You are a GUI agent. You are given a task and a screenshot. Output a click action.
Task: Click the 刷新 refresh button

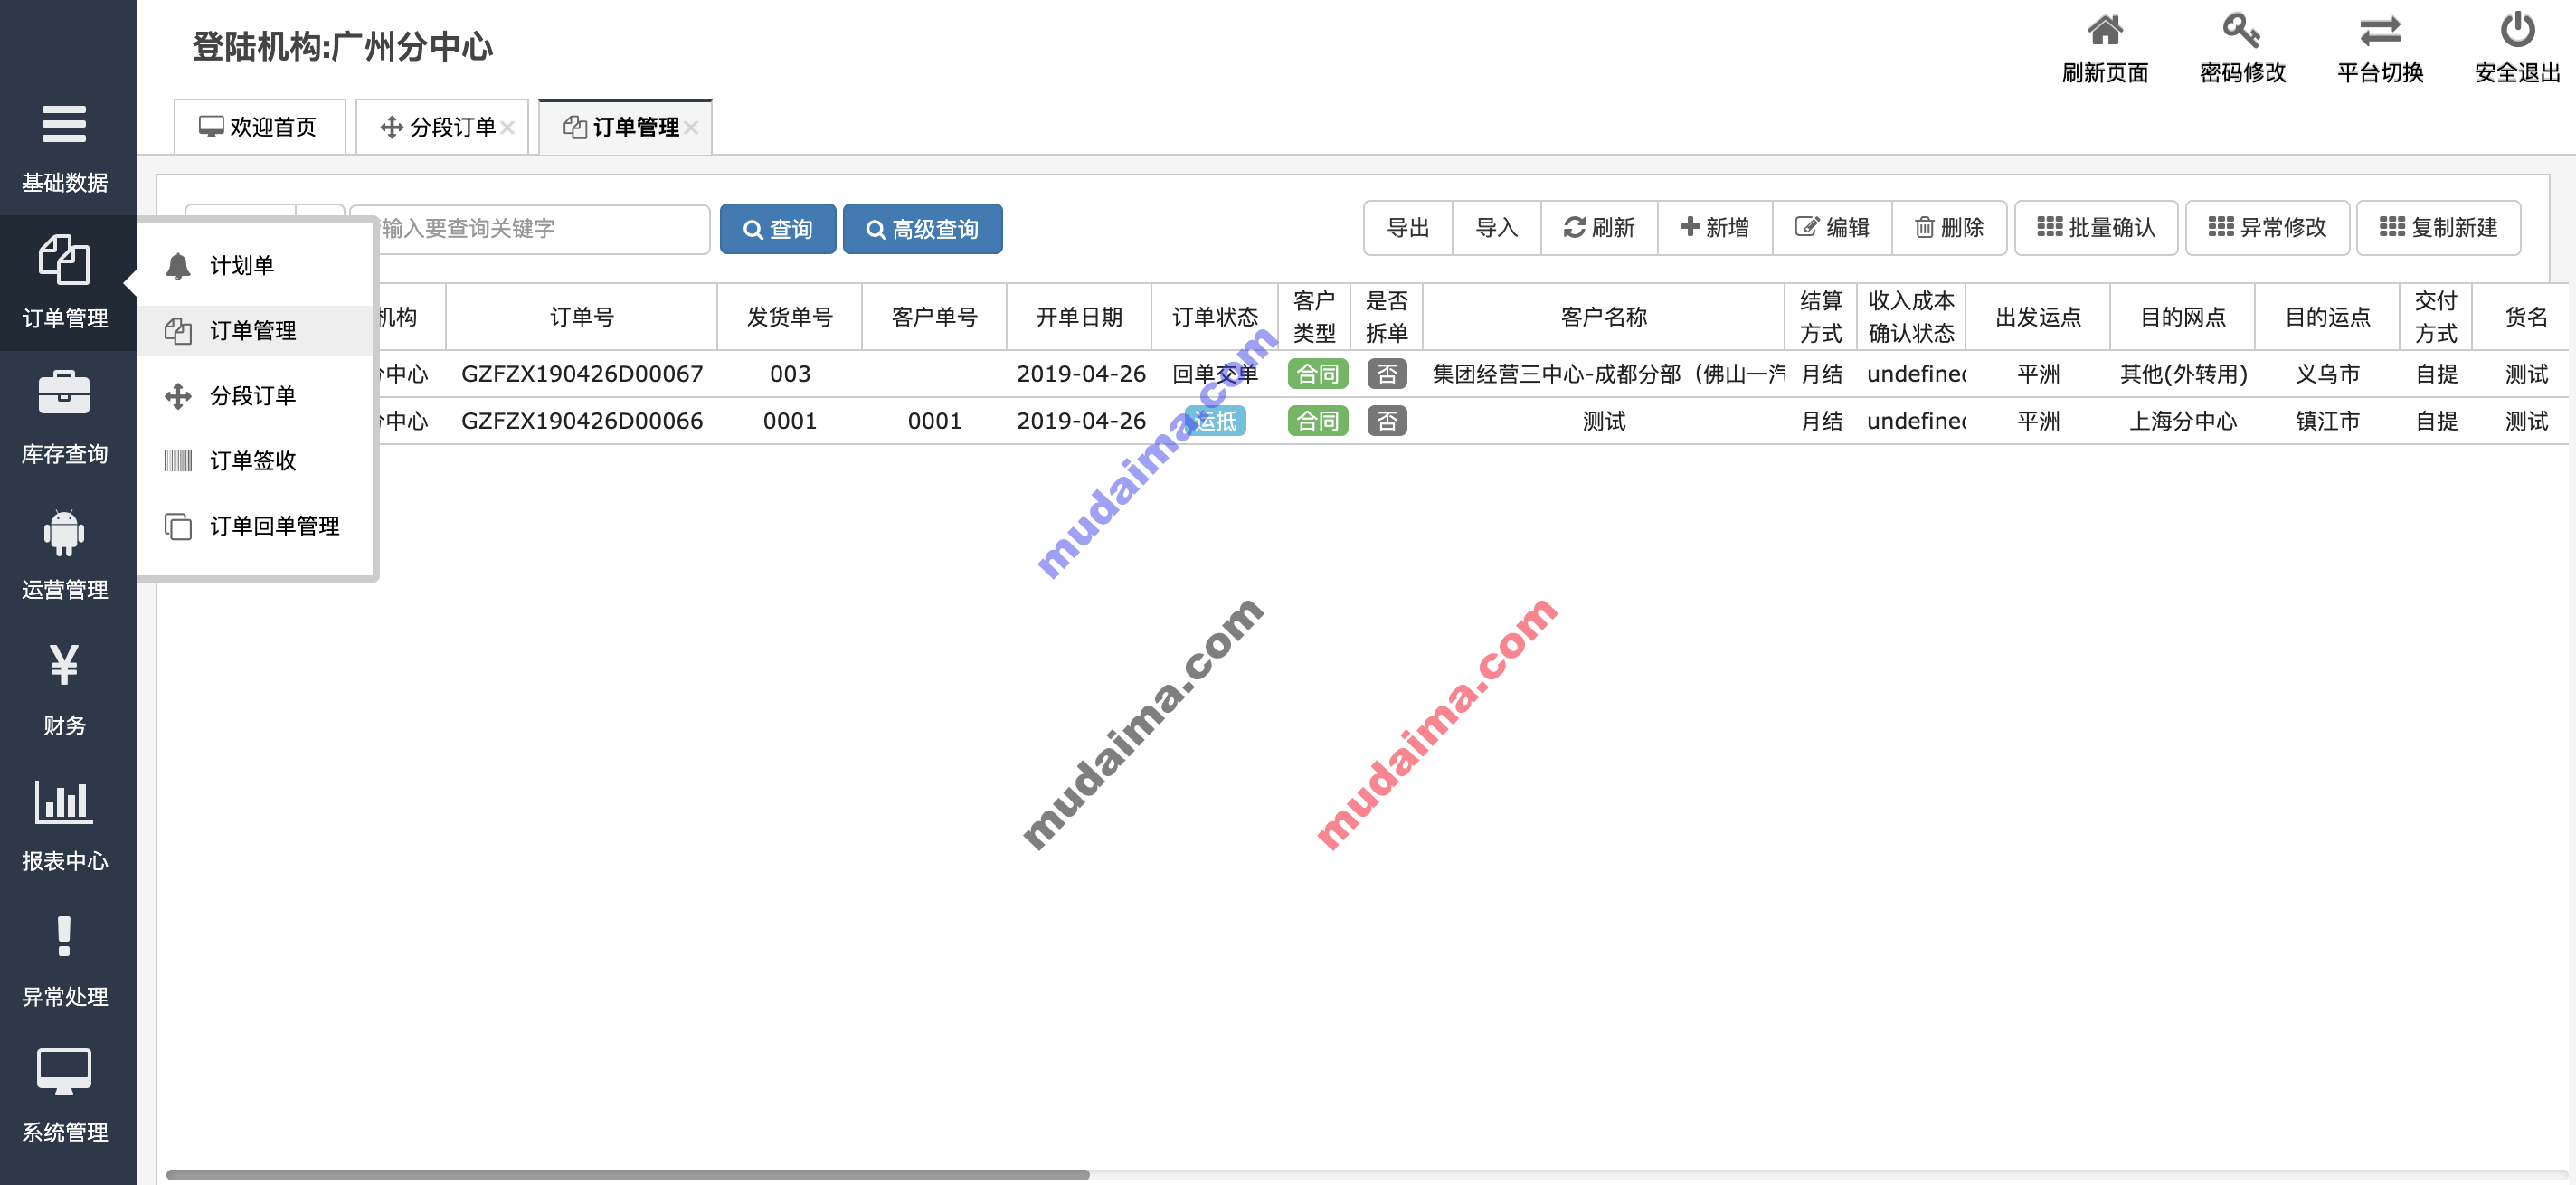click(x=1599, y=228)
